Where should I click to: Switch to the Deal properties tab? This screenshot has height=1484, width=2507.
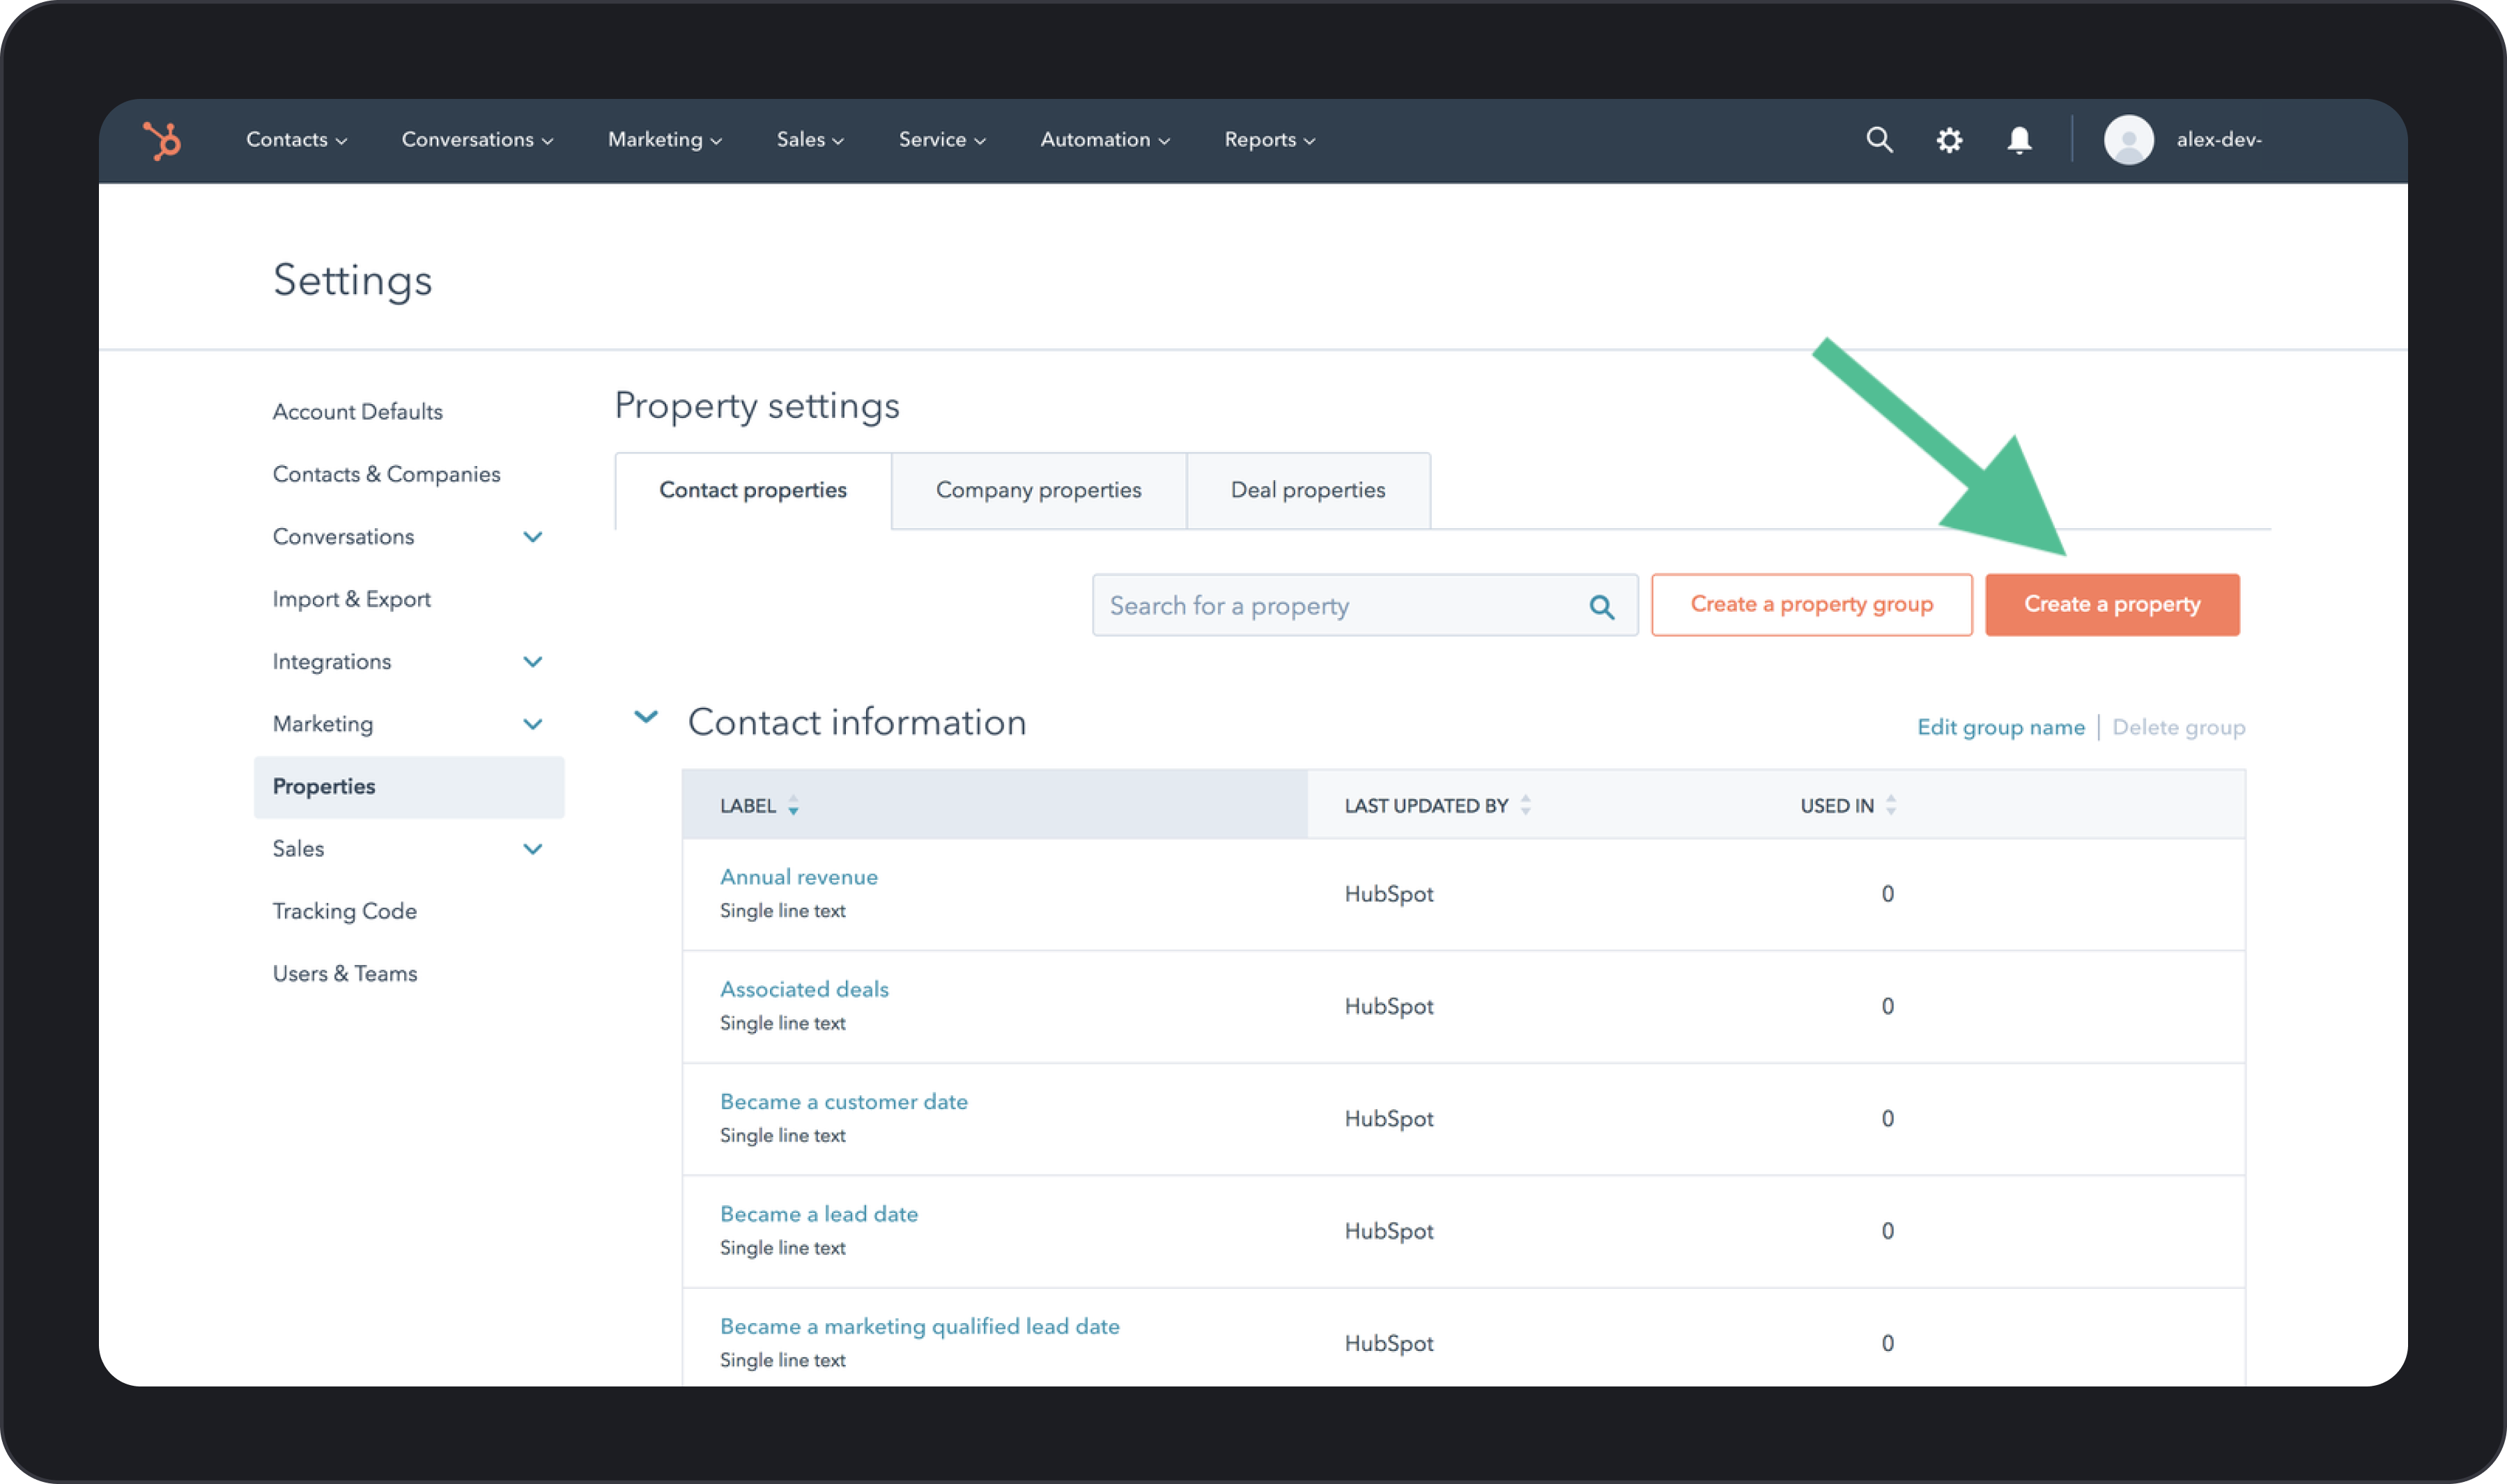click(1308, 490)
